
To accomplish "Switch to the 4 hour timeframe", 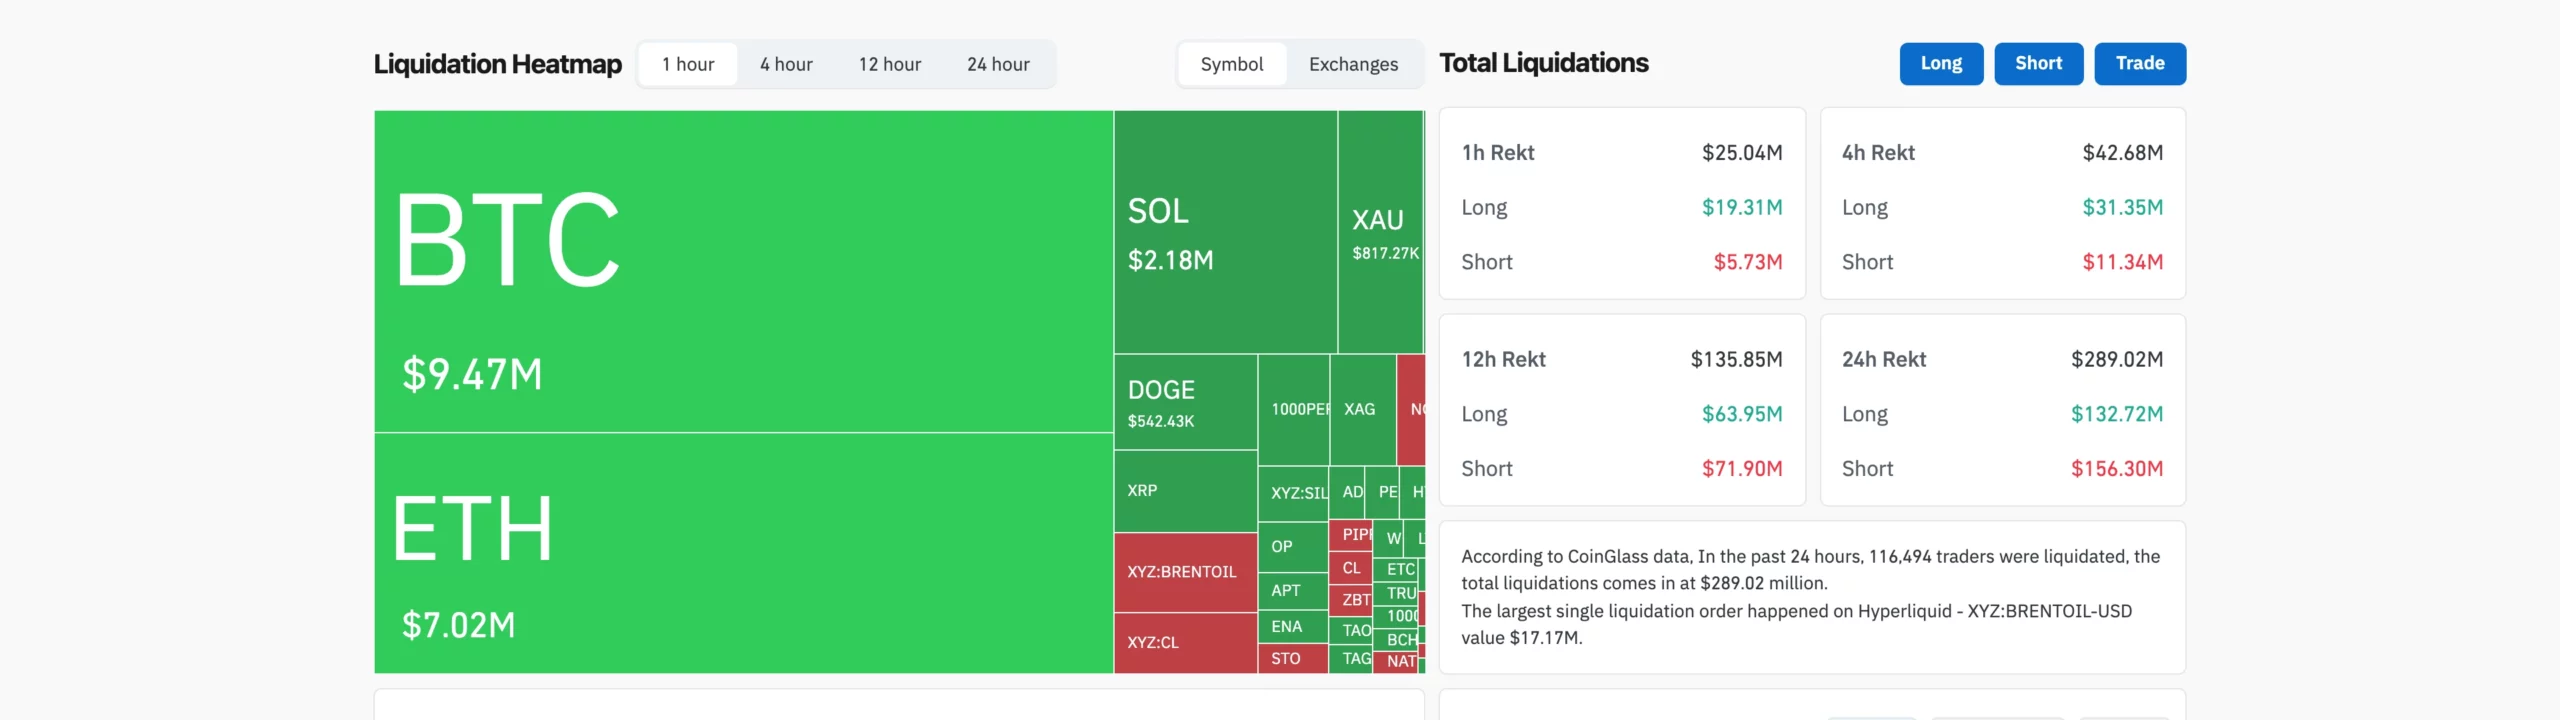I will pos(786,64).
